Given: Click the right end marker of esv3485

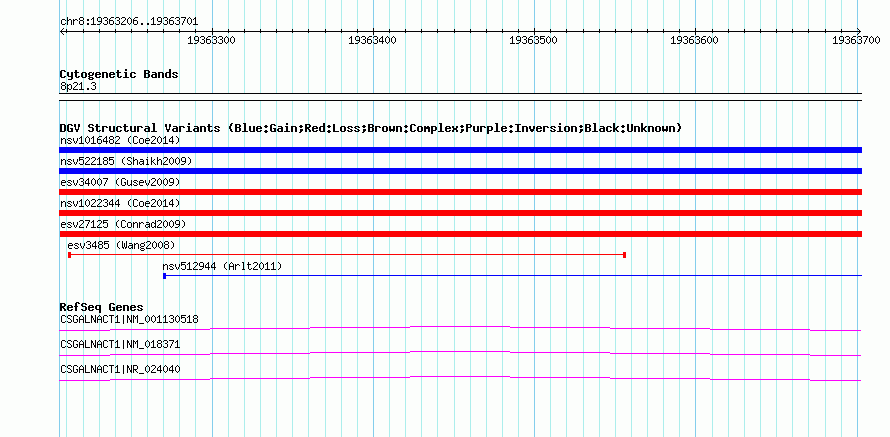Looking at the screenshot, I should click(624, 255).
